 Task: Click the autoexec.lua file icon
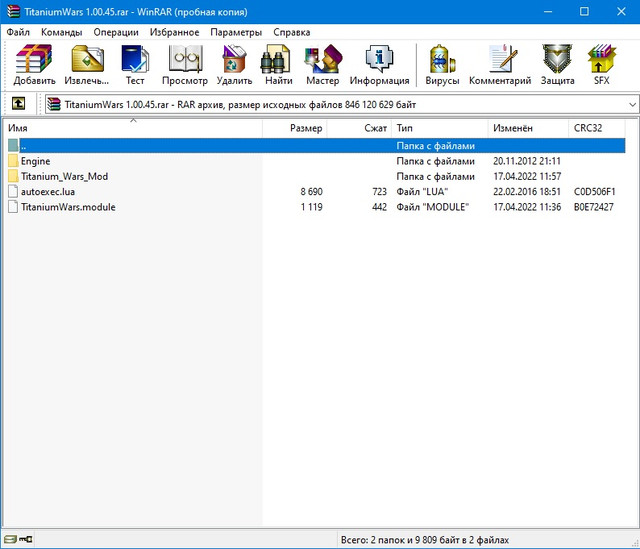(x=13, y=191)
